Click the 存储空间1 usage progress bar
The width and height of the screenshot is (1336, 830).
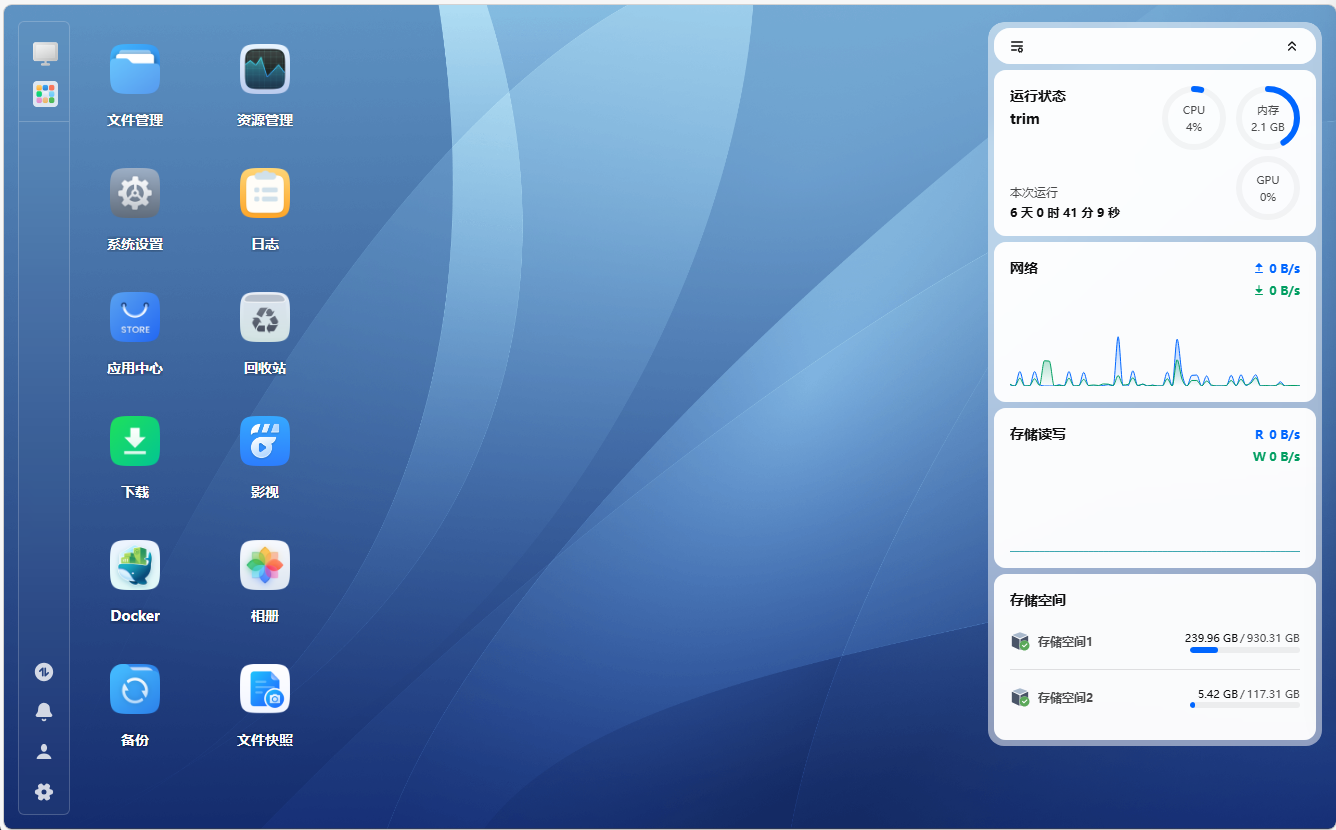(x=1245, y=650)
